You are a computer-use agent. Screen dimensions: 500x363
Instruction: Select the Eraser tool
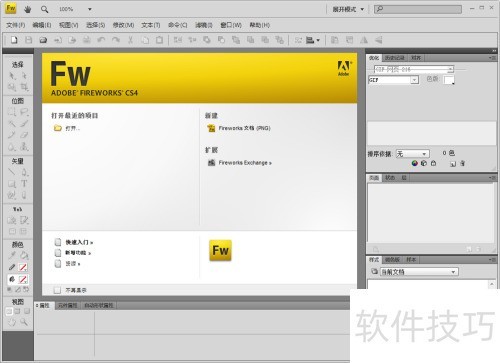point(24,135)
